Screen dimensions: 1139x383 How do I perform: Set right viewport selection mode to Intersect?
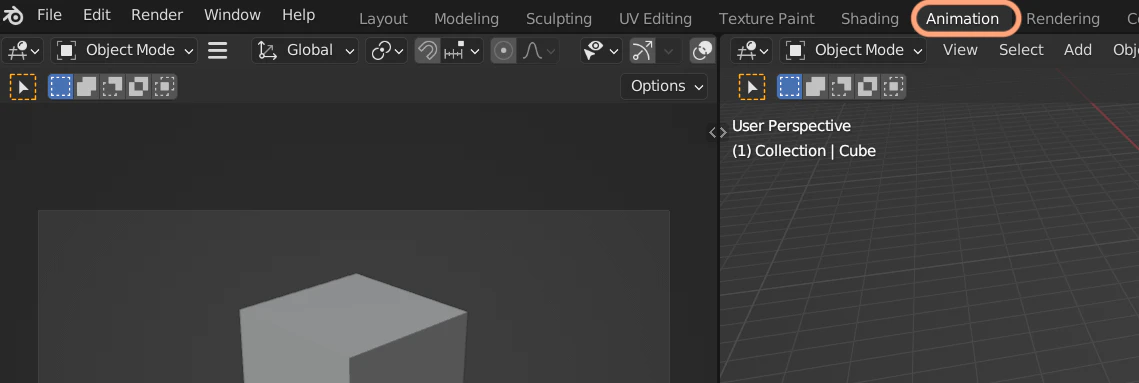[893, 87]
